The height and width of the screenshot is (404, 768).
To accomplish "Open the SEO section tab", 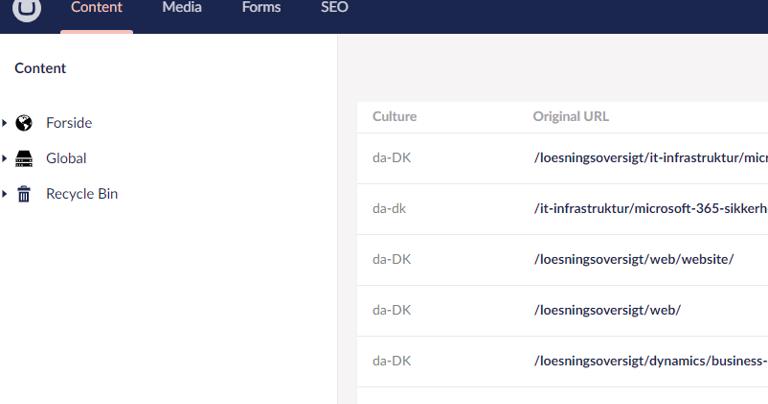I will click(x=334, y=8).
